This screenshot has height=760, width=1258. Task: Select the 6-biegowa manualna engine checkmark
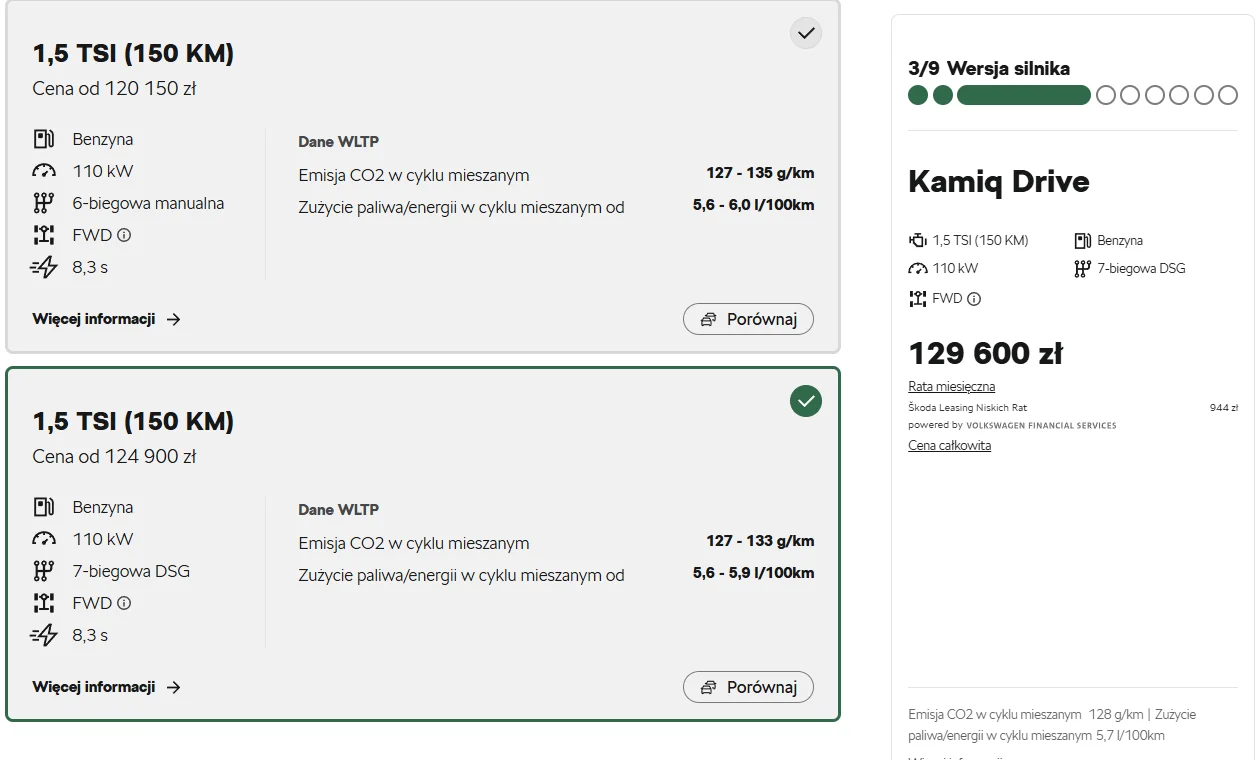pyautogui.click(x=806, y=33)
